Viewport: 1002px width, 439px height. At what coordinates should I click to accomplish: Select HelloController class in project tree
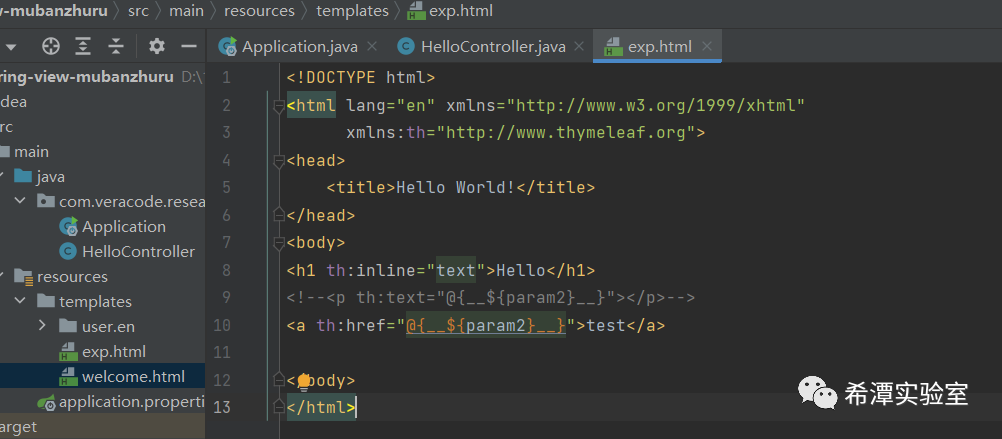coord(138,251)
